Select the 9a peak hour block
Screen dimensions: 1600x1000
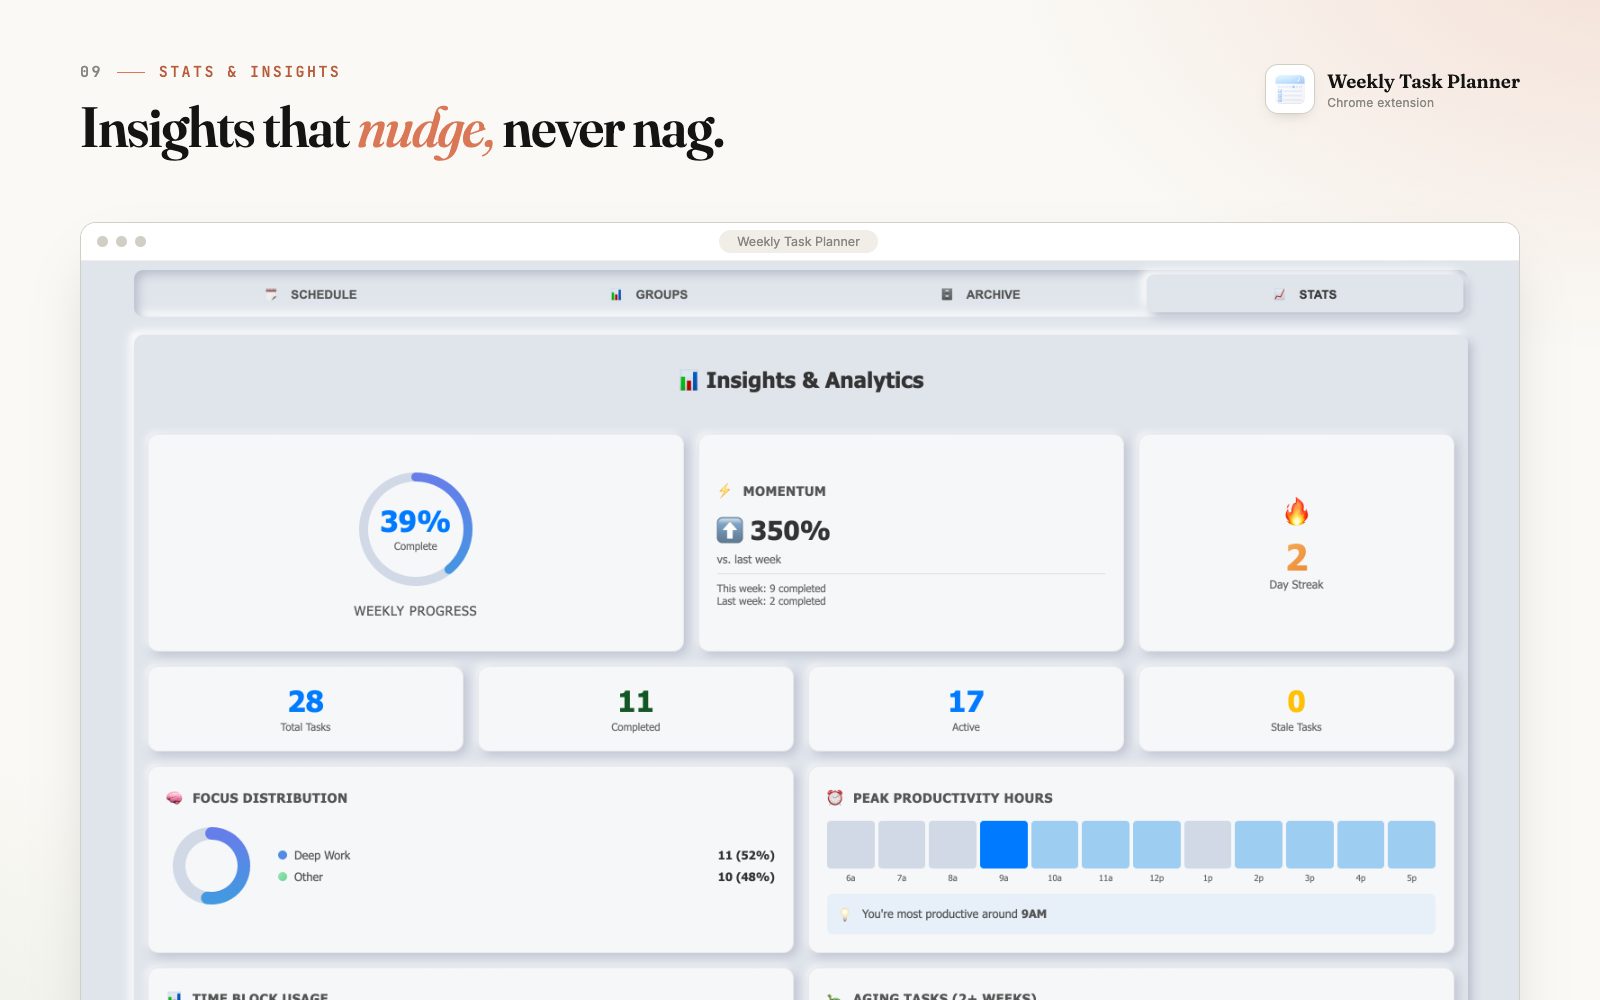coord(1004,844)
